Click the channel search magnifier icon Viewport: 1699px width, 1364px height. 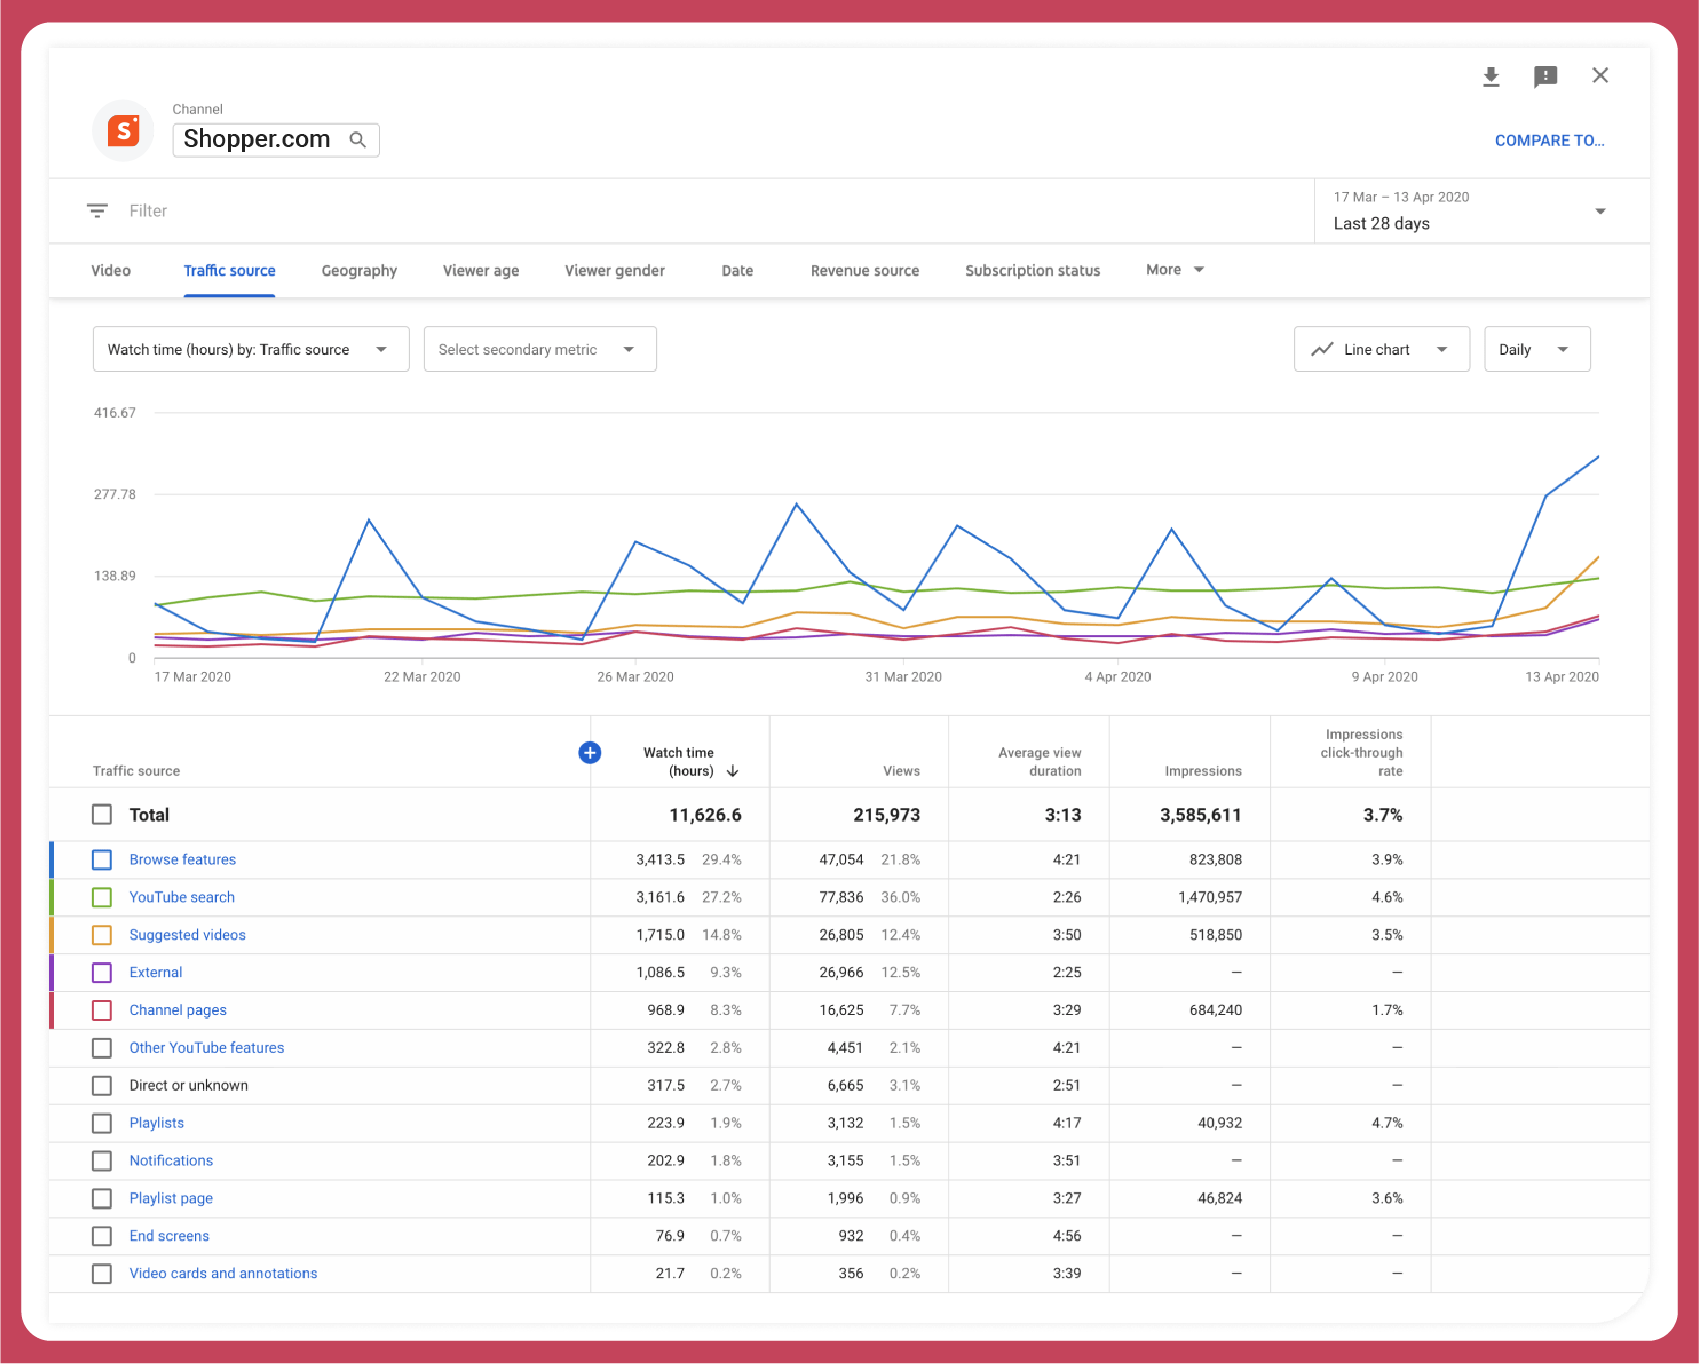coord(357,139)
